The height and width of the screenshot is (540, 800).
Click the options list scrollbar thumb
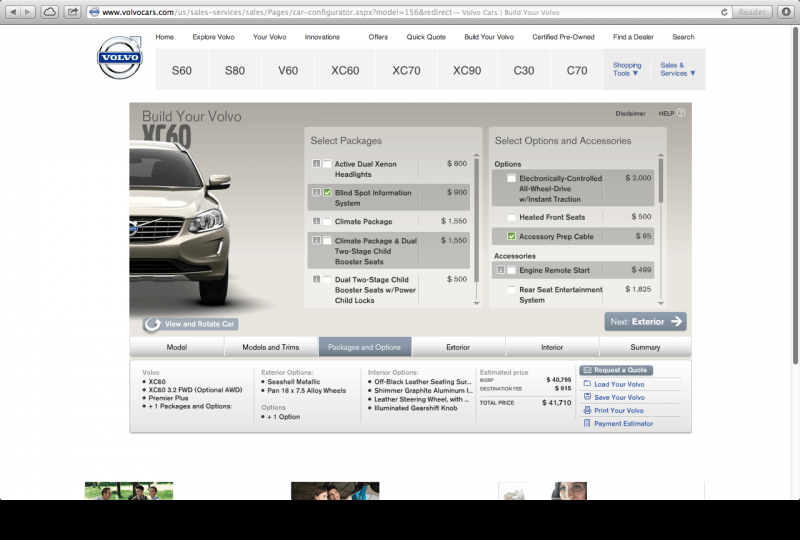coord(661,180)
